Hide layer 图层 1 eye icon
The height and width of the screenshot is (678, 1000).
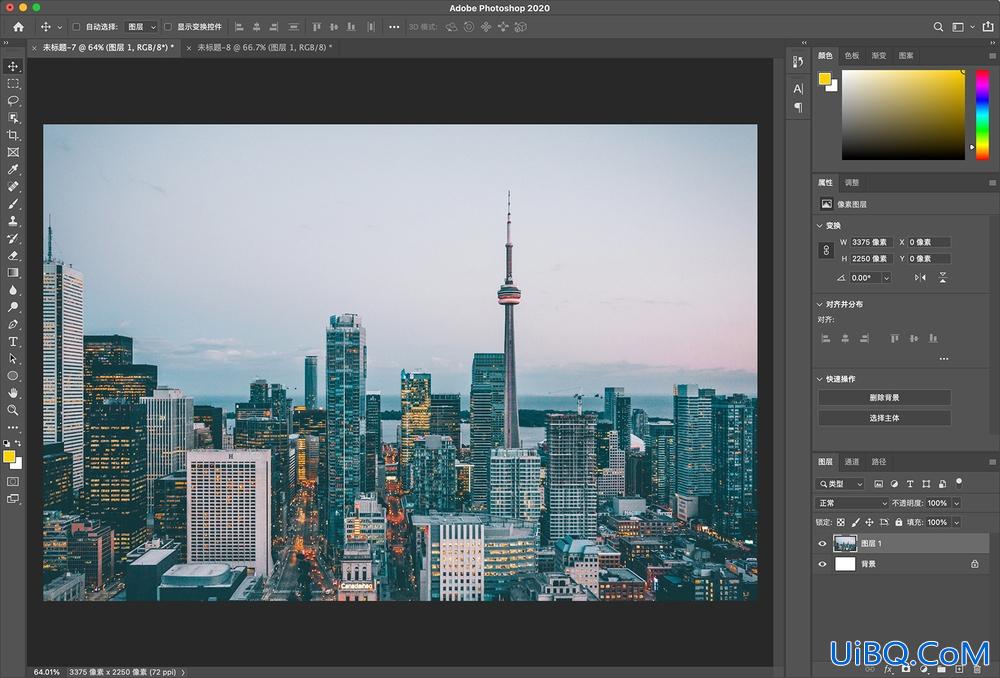822,543
